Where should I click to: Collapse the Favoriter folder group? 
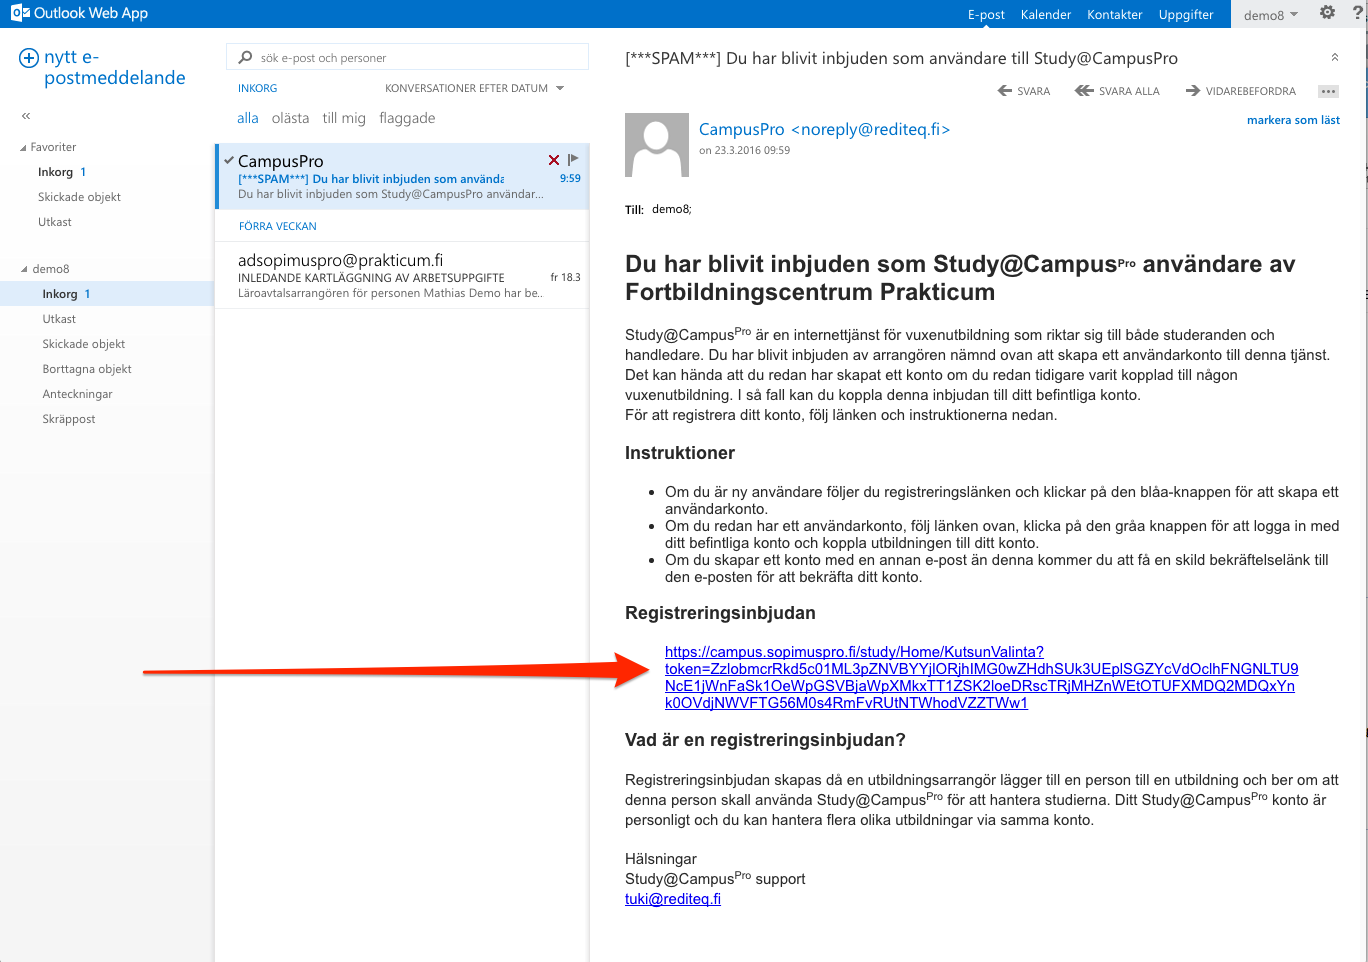(24, 148)
